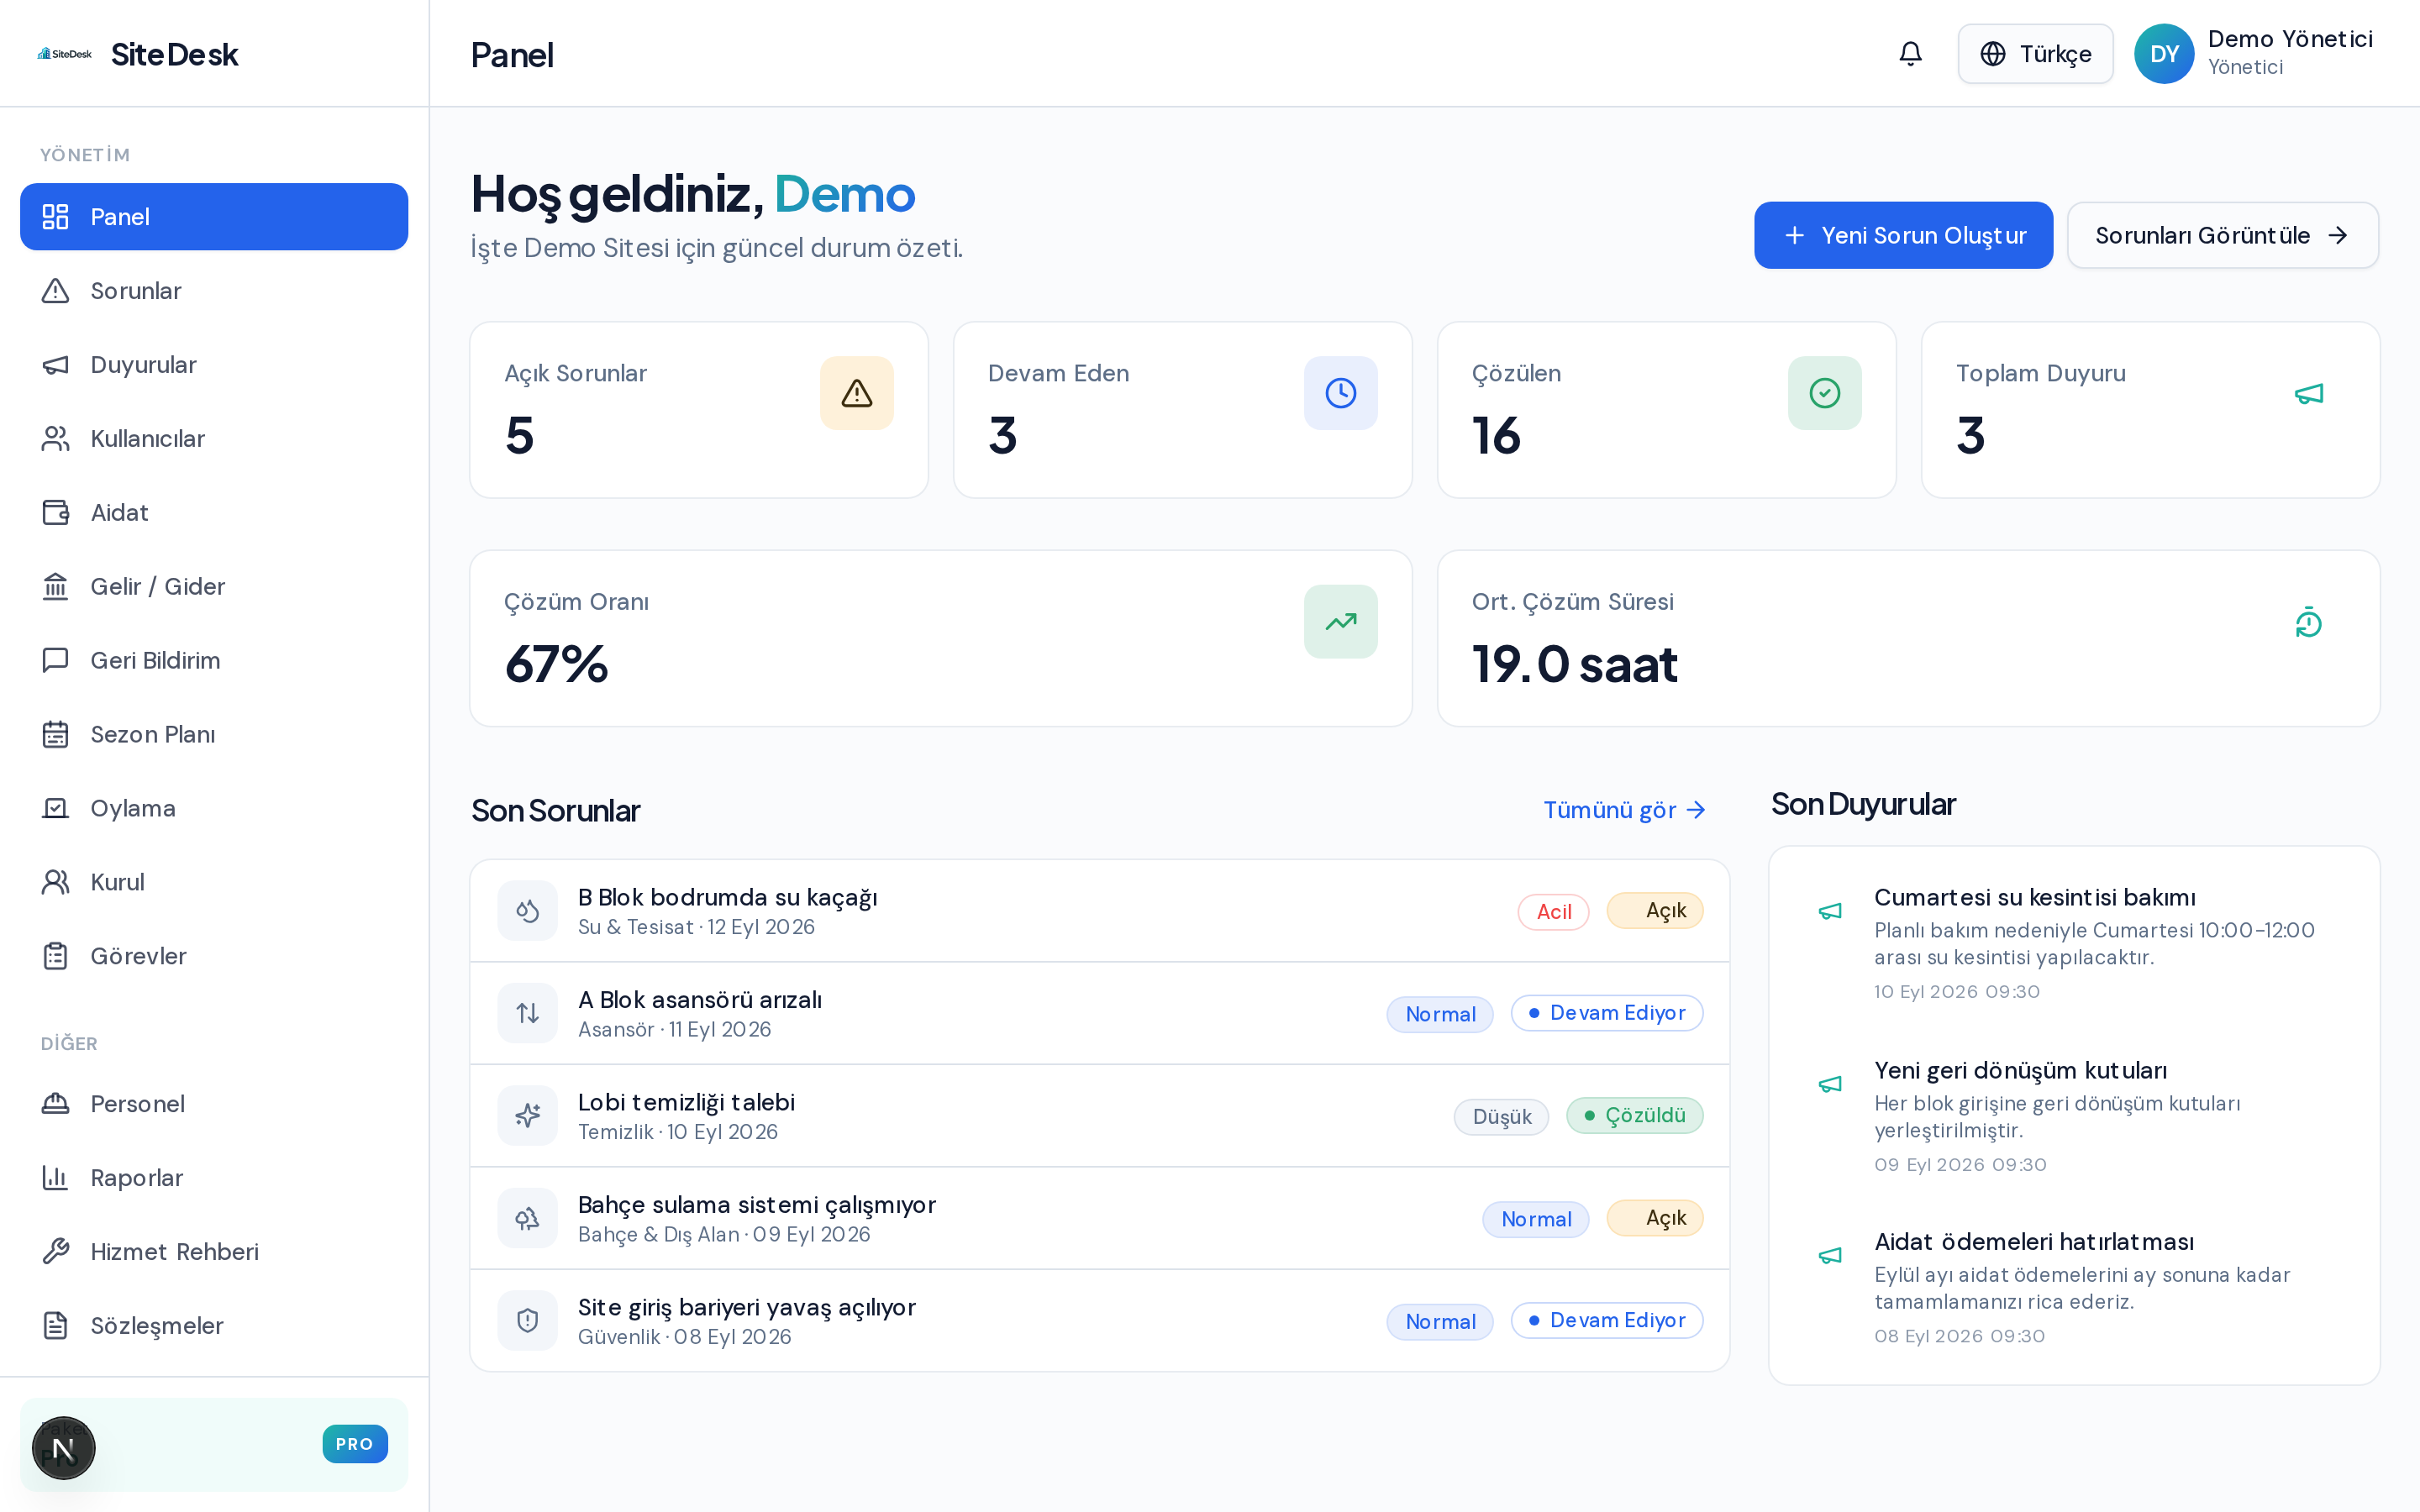Open announcement Yeni geri dönüşüm kutuları
The height and width of the screenshot is (1512, 2420).
[2075, 1116]
